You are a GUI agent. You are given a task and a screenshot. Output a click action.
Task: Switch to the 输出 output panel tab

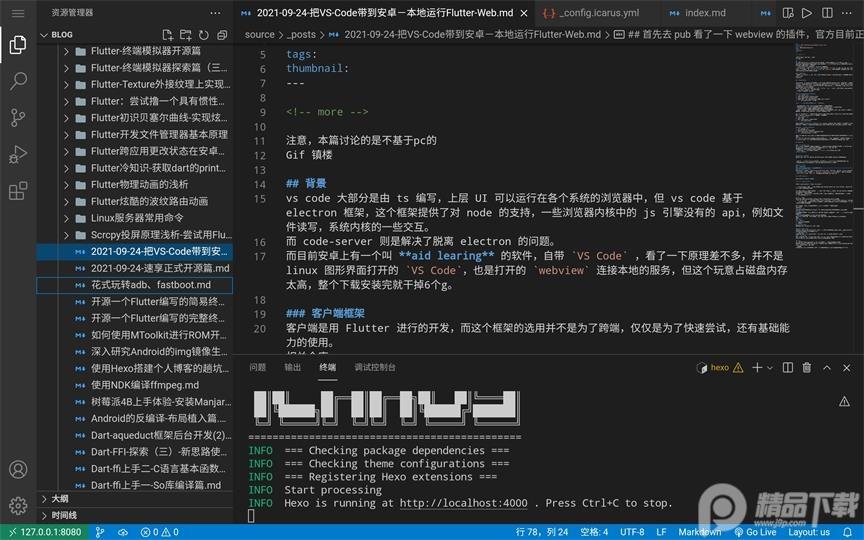click(x=292, y=367)
